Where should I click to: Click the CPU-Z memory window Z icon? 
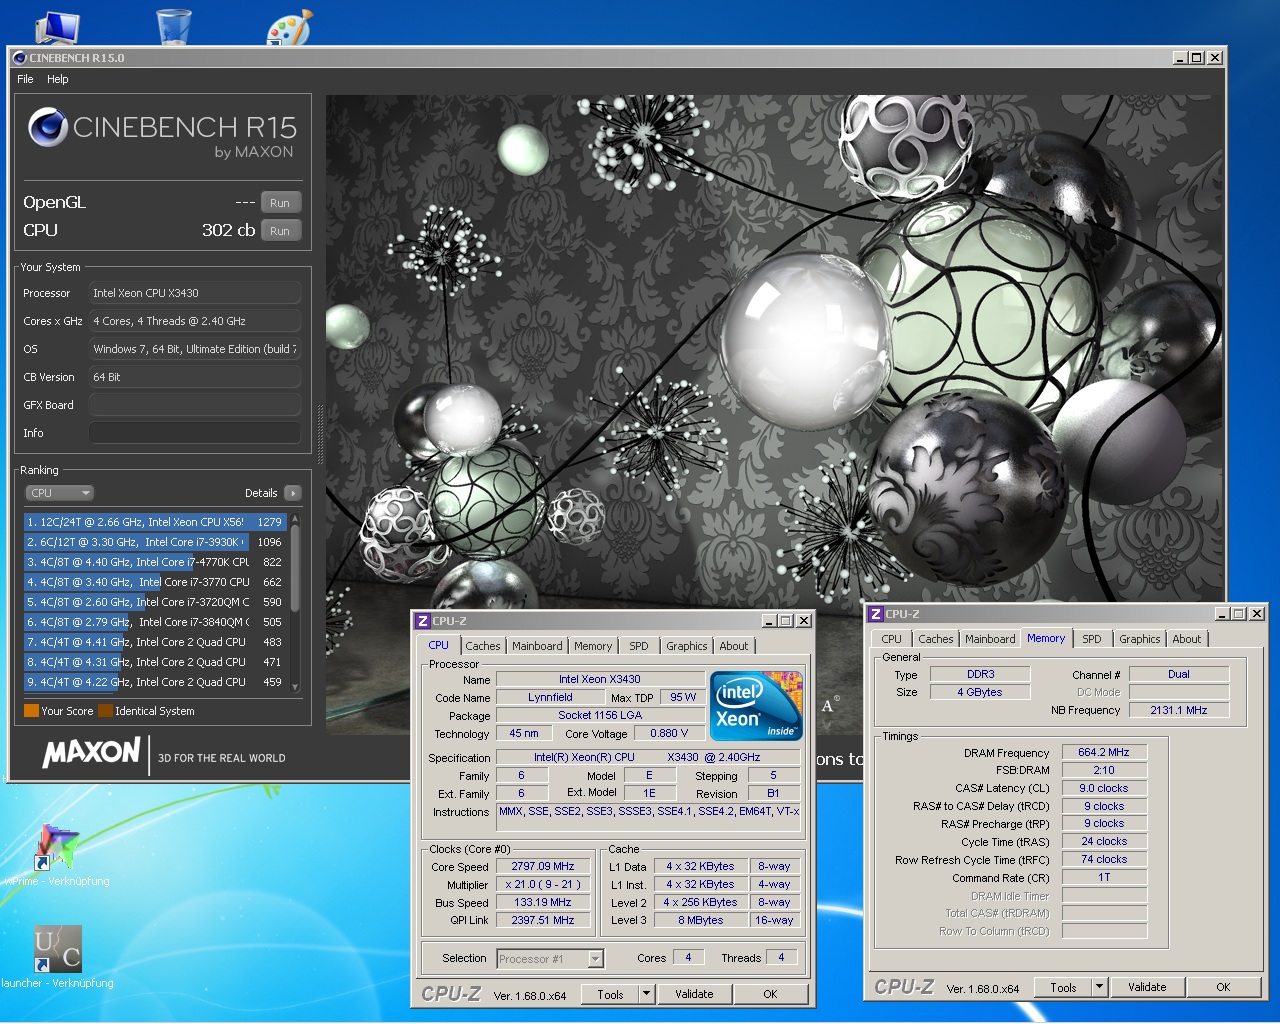point(875,614)
